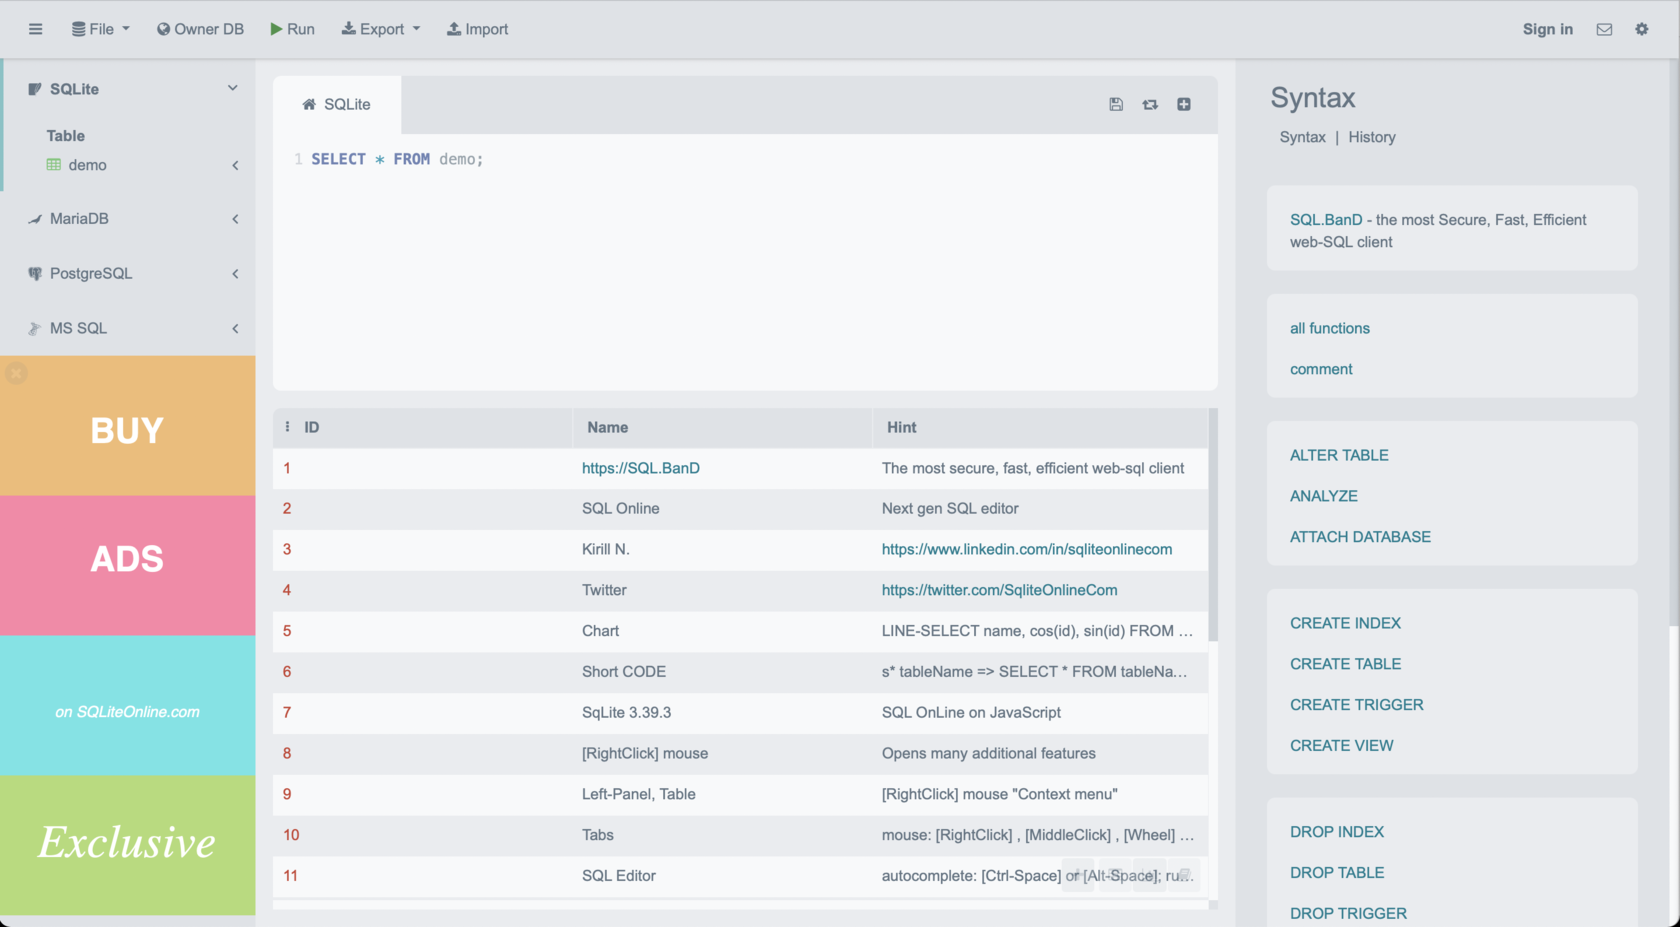Click the save floppy disk icon
The width and height of the screenshot is (1680, 927).
point(1116,104)
